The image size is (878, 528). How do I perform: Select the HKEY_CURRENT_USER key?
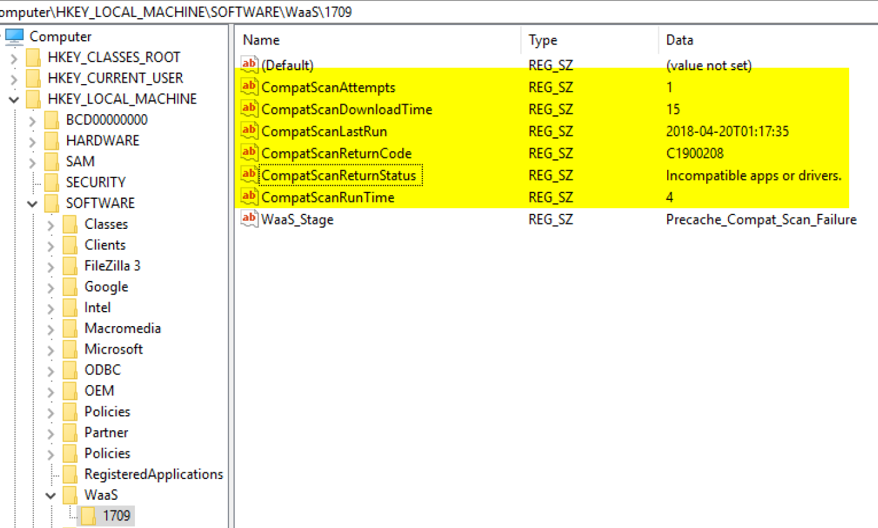[x=115, y=78]
